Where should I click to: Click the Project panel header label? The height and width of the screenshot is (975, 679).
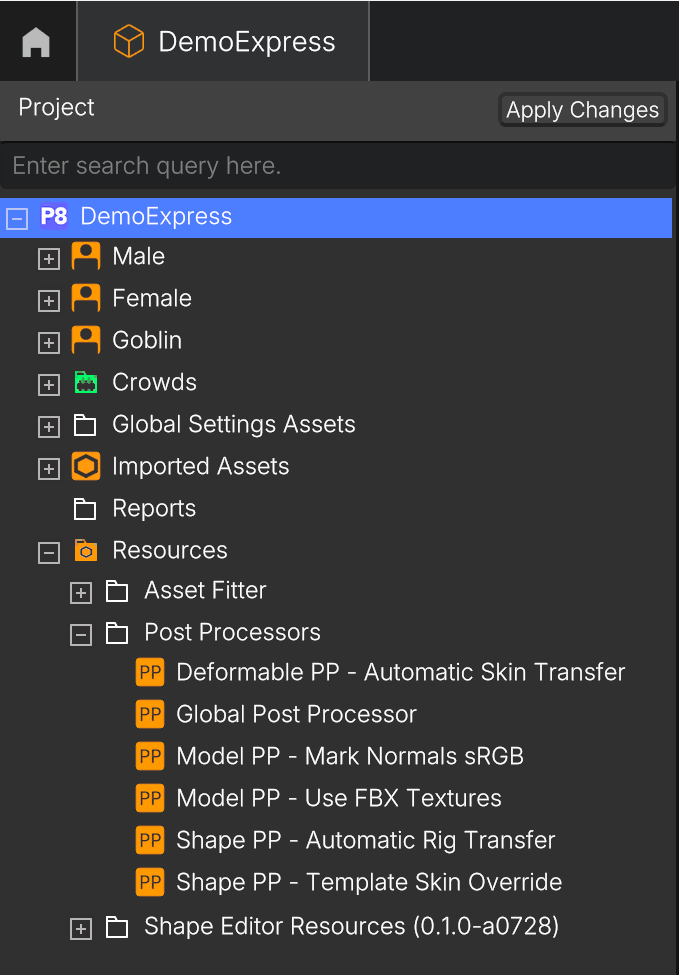[x=56, y=108]
